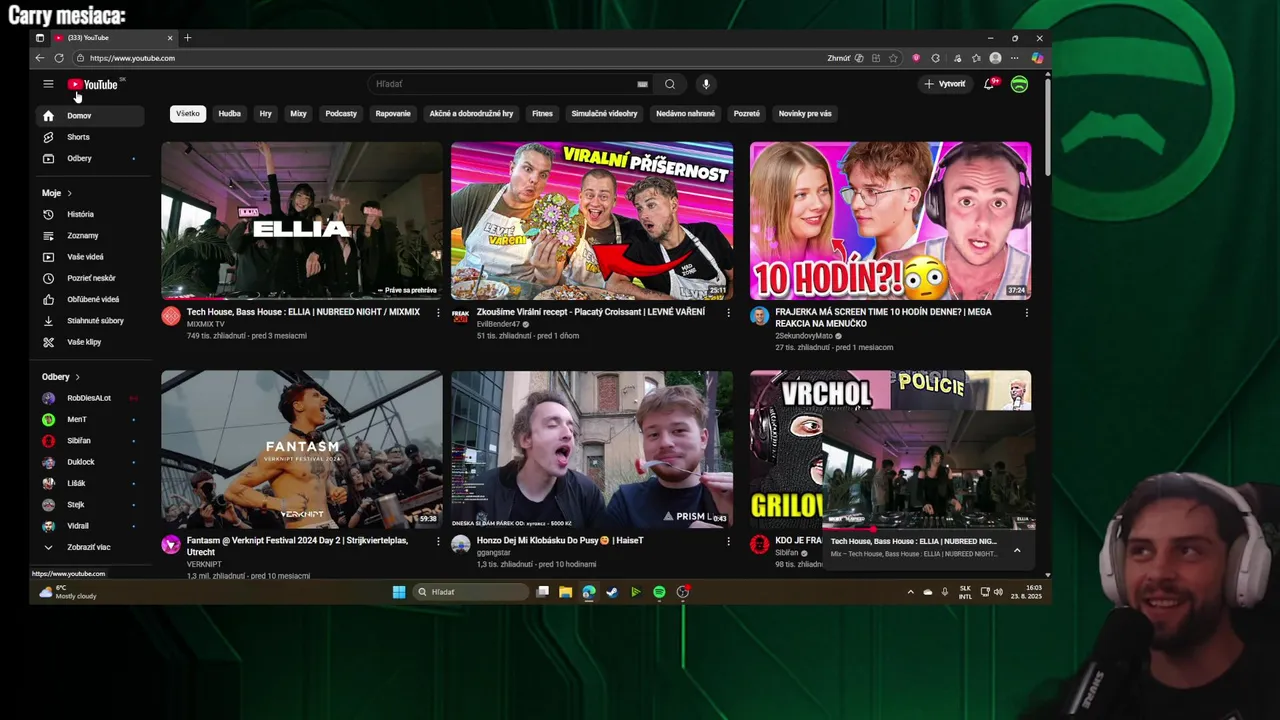Select the Hudba filter chip
Image resolution: width=1280 pixels, height=720 pixels.
(230, 113)
